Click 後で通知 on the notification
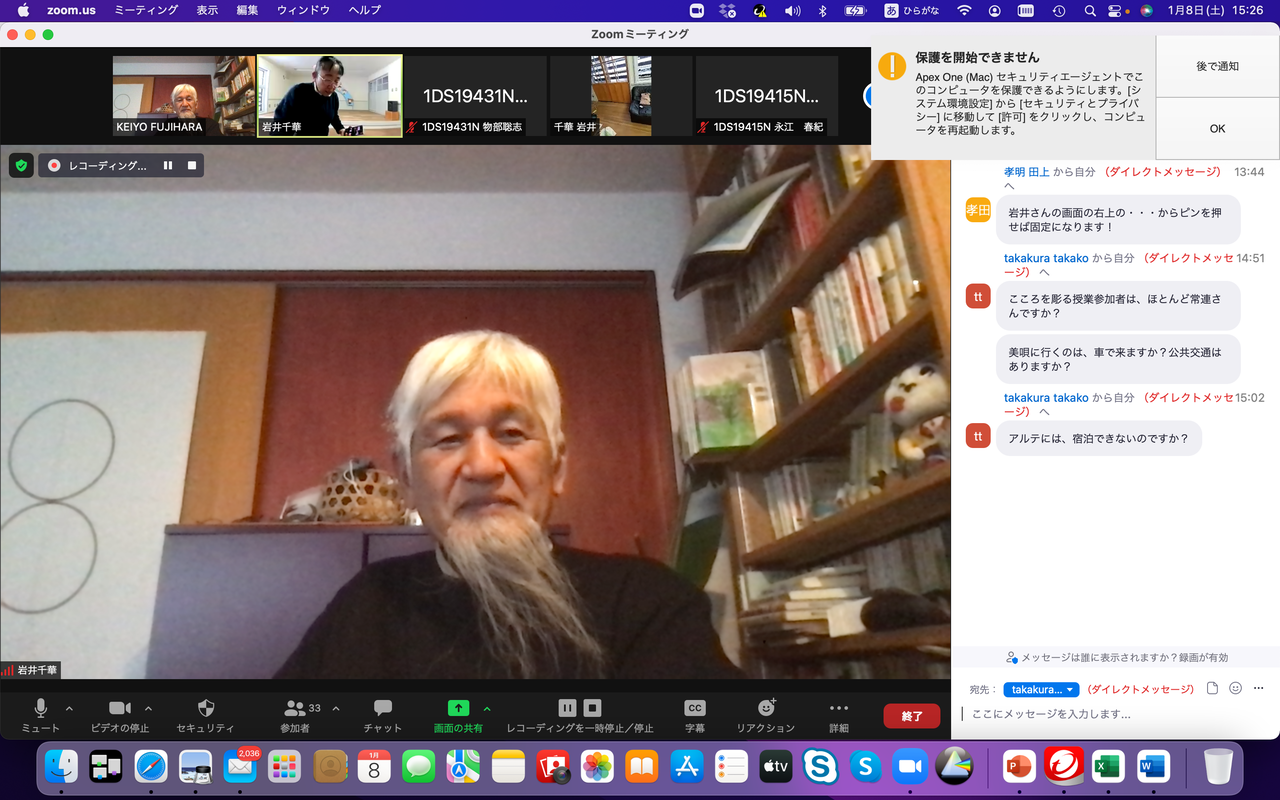Viewport: 1280px width, 800px height. click(1217, 66)
